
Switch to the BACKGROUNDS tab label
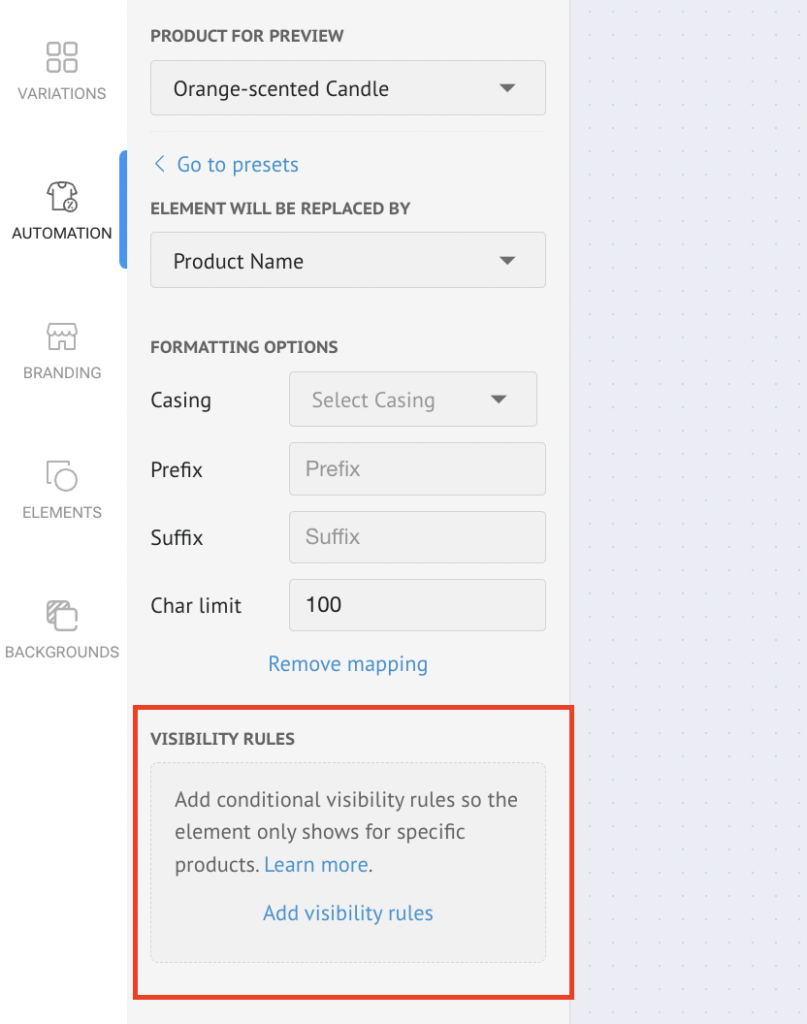coord(62,652)
